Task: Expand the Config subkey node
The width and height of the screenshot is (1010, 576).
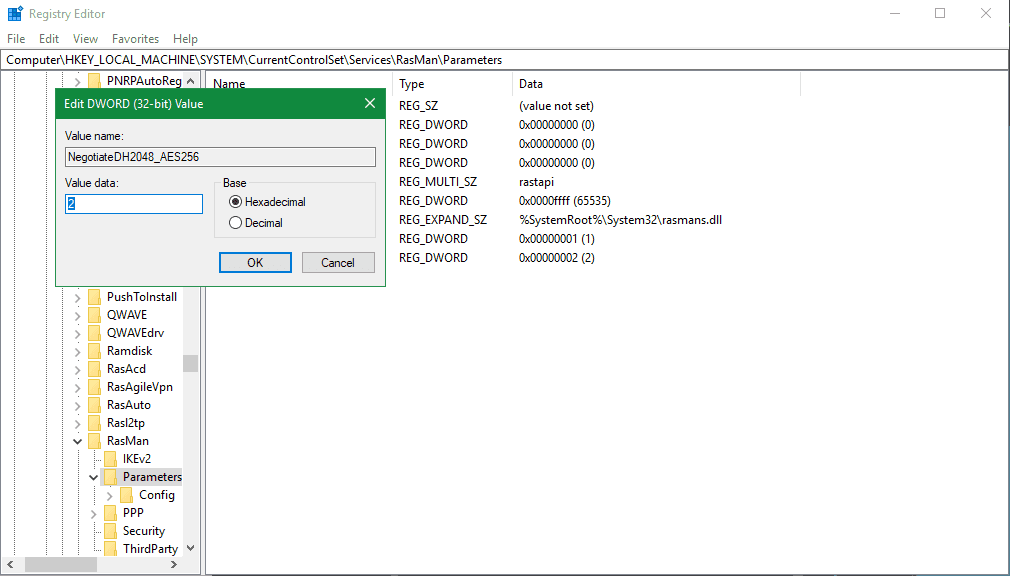Action: click(110, 495)
